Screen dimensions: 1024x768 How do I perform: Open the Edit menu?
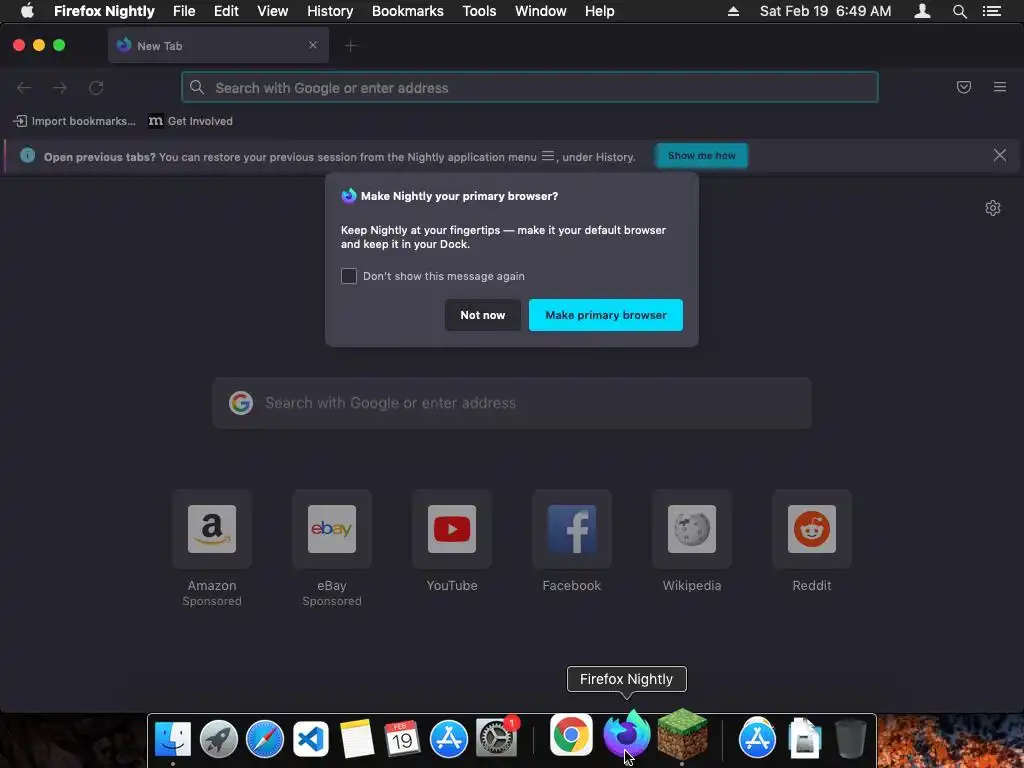(x=226, y=11)
